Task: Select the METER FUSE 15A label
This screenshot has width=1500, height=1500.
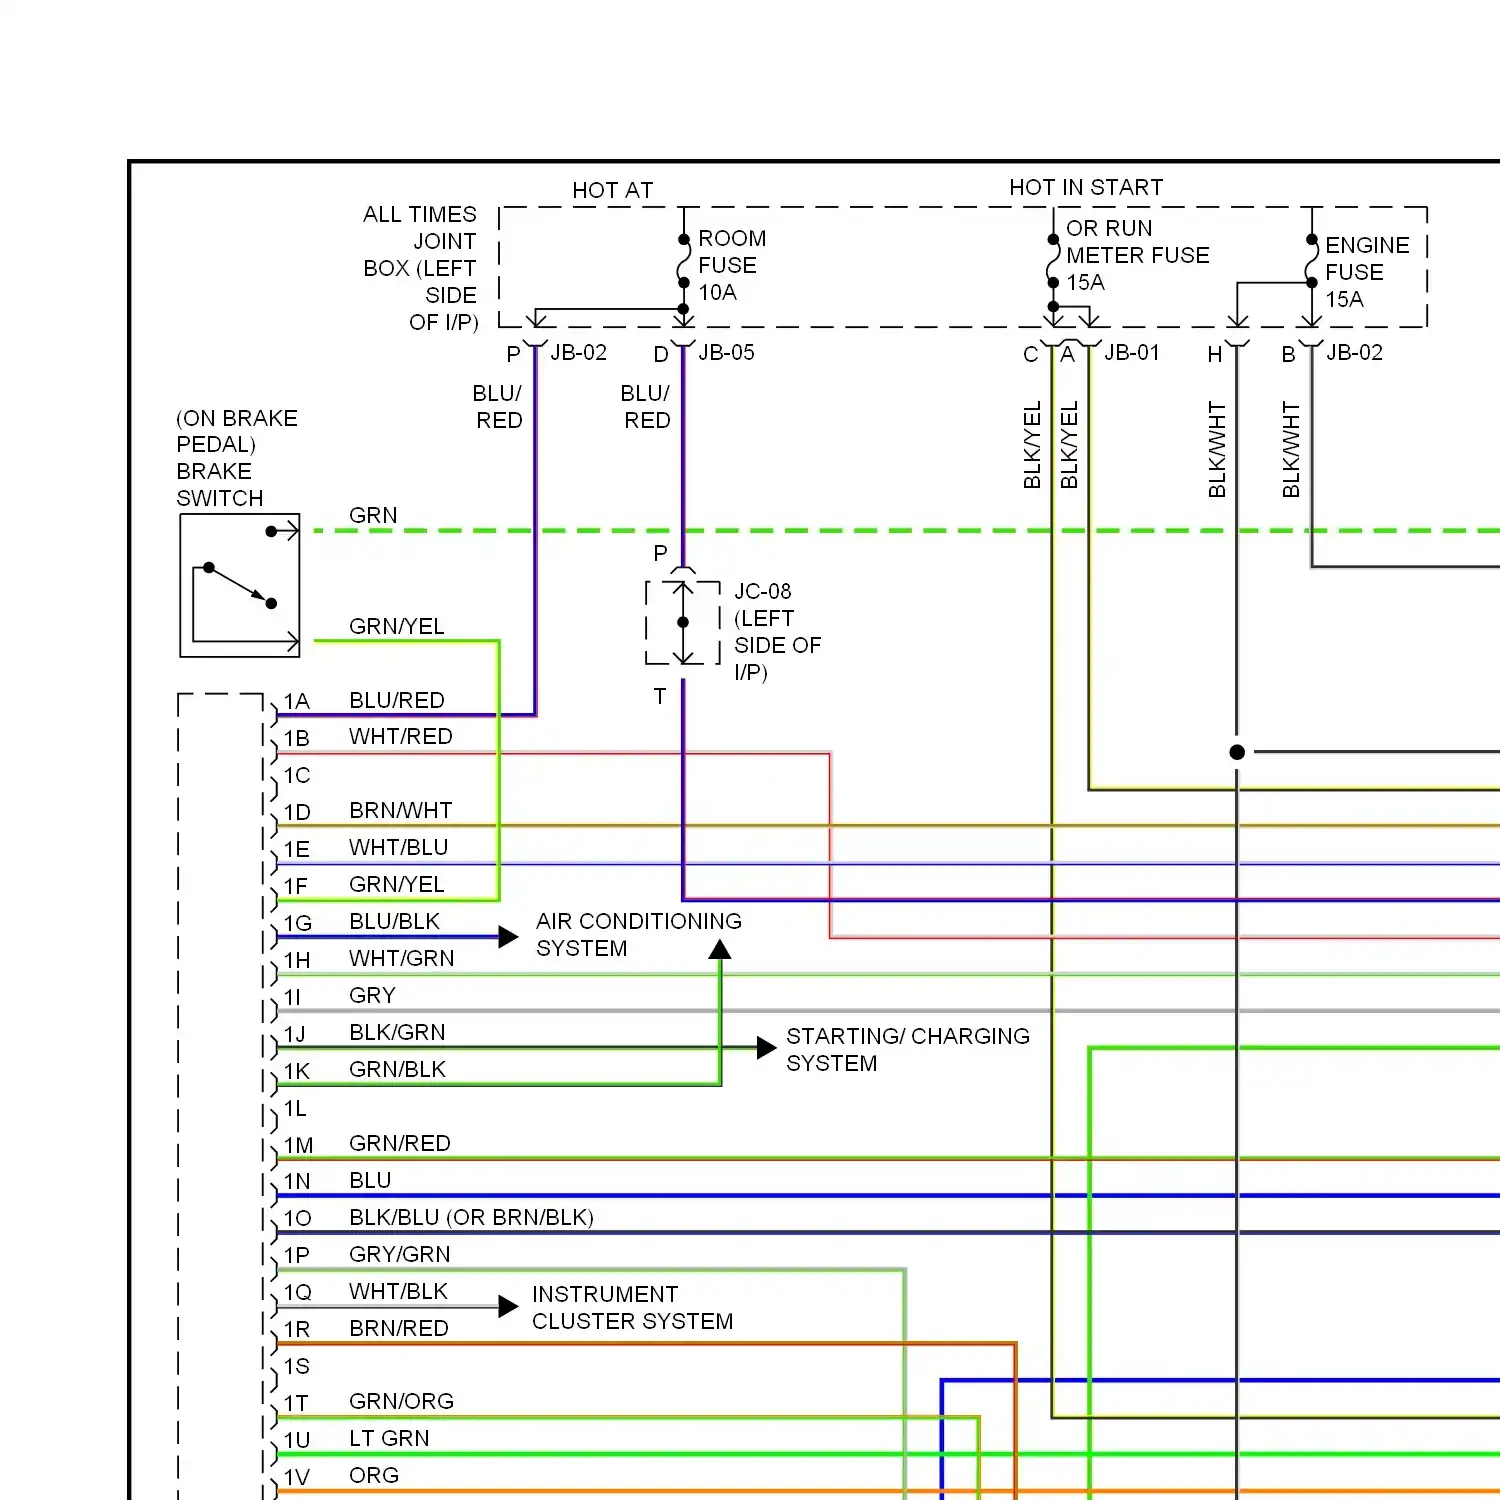Action: point(1137,268)
